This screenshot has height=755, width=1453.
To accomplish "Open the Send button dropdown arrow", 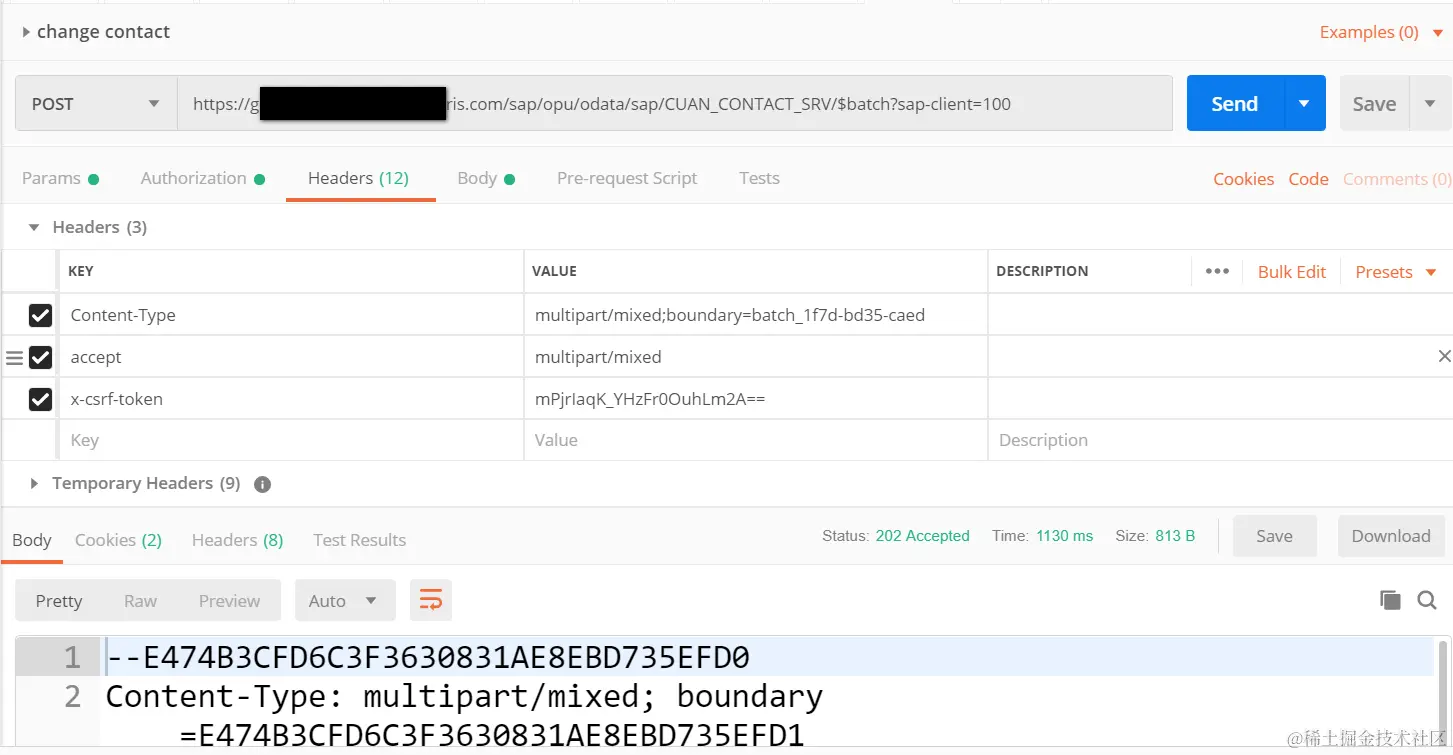I will (x=1304, y=104).
